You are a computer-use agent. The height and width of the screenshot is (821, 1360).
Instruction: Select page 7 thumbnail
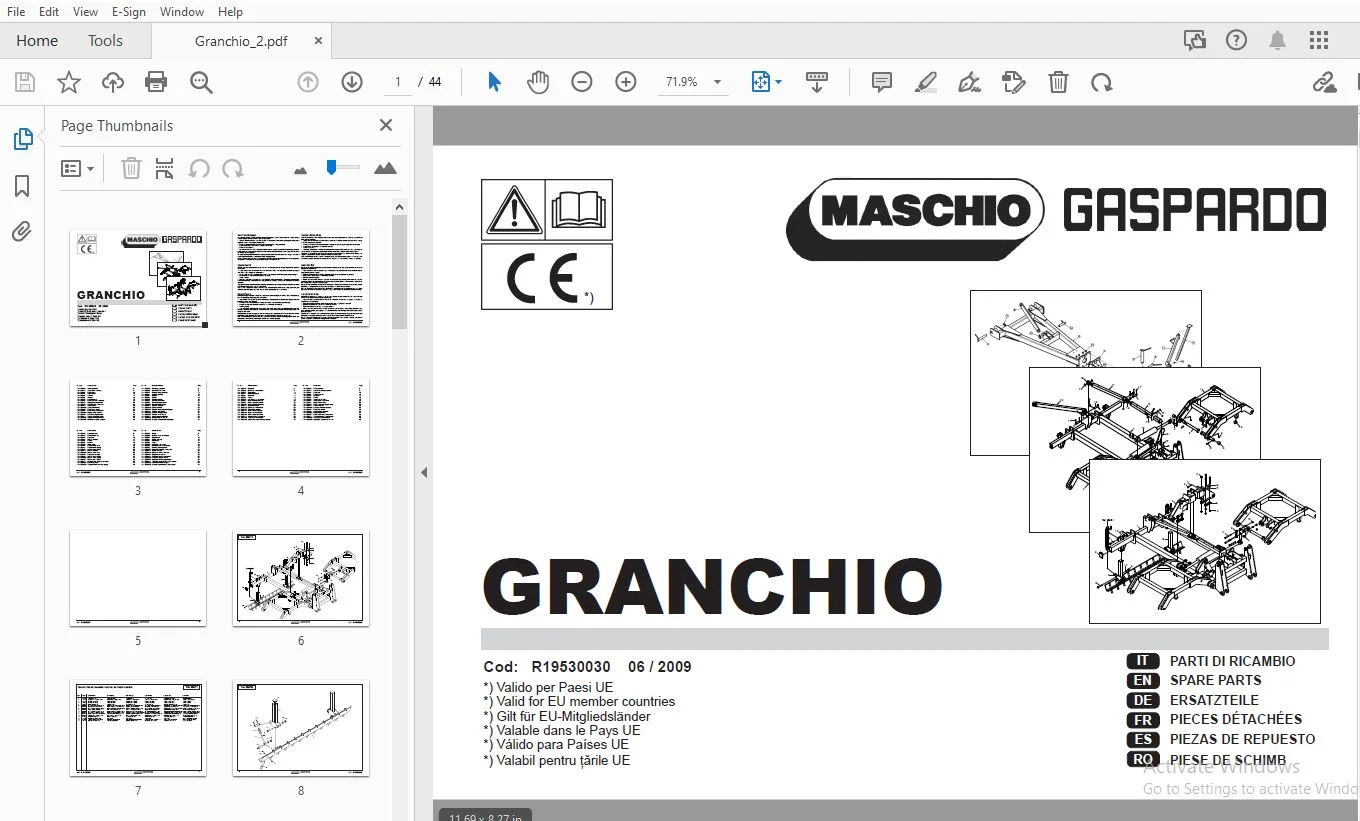point(138,728)
